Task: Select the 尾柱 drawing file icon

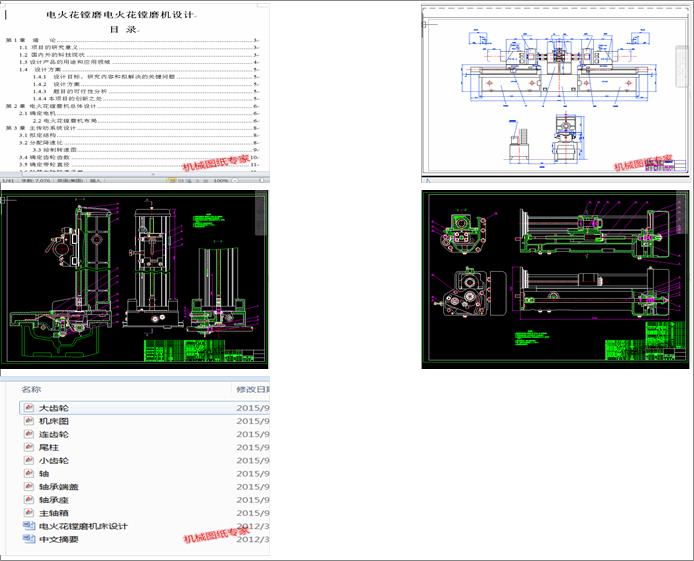Action: click(29, 447)
